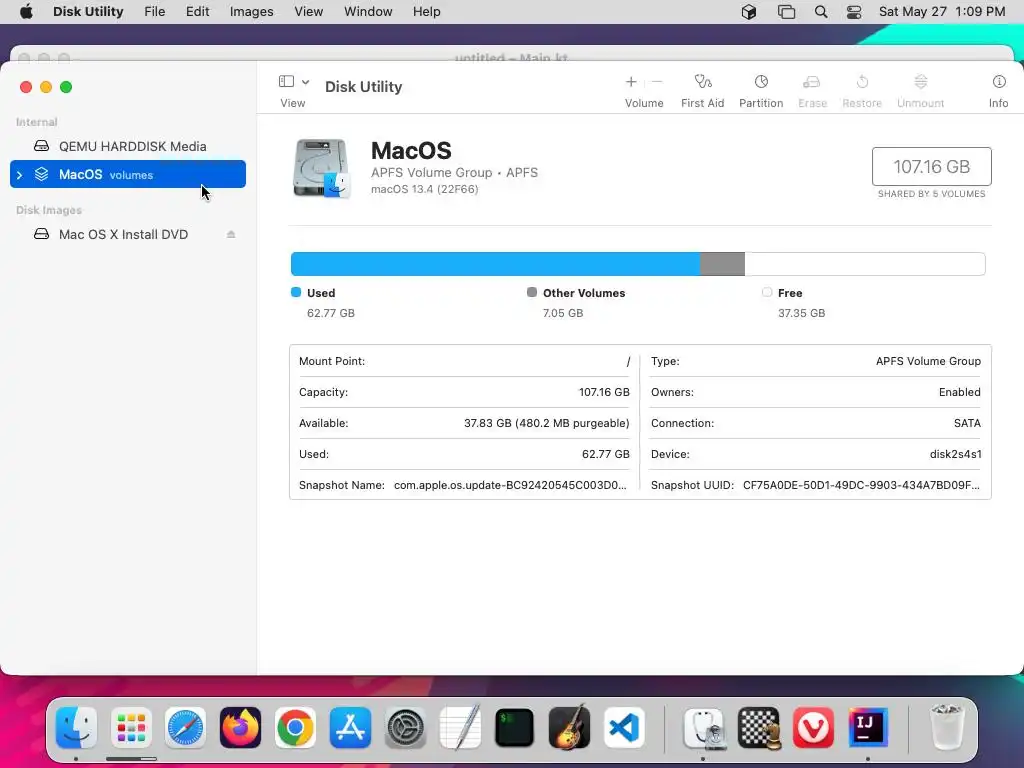Click the white Free legend swatch

767,292
